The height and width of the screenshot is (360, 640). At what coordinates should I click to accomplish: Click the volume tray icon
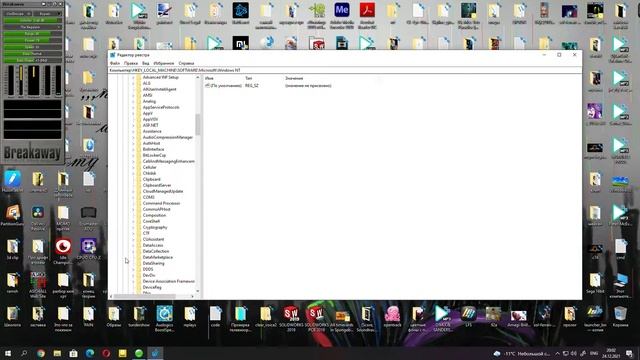point(574,353)
